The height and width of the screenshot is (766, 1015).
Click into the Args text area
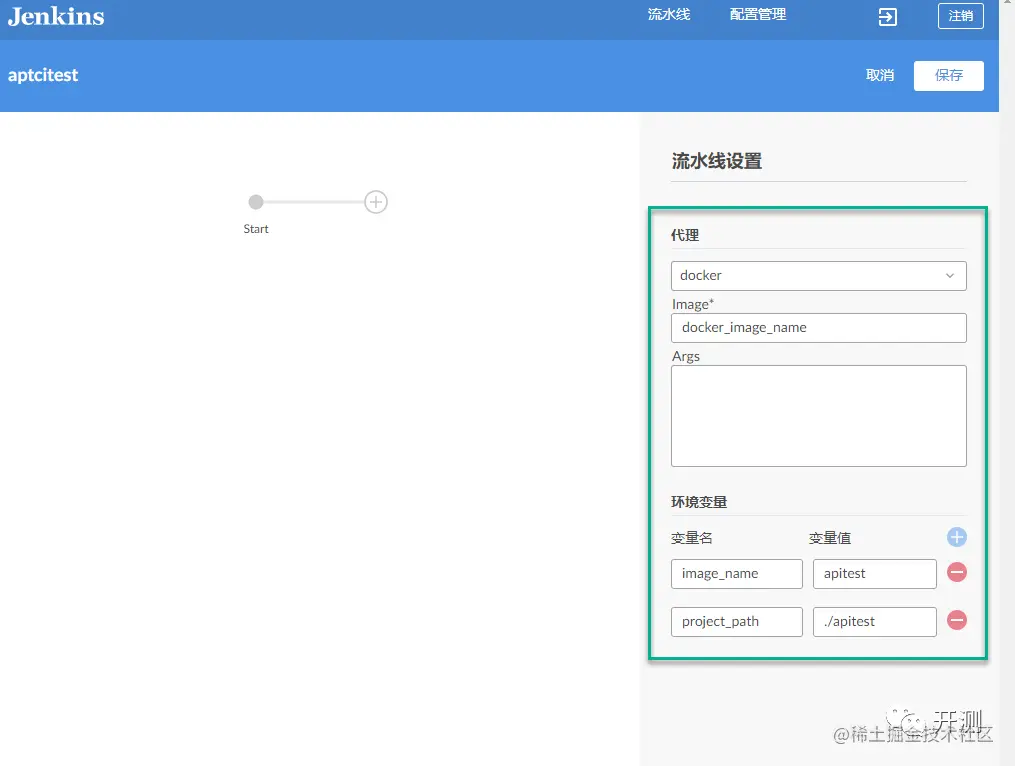818,416
